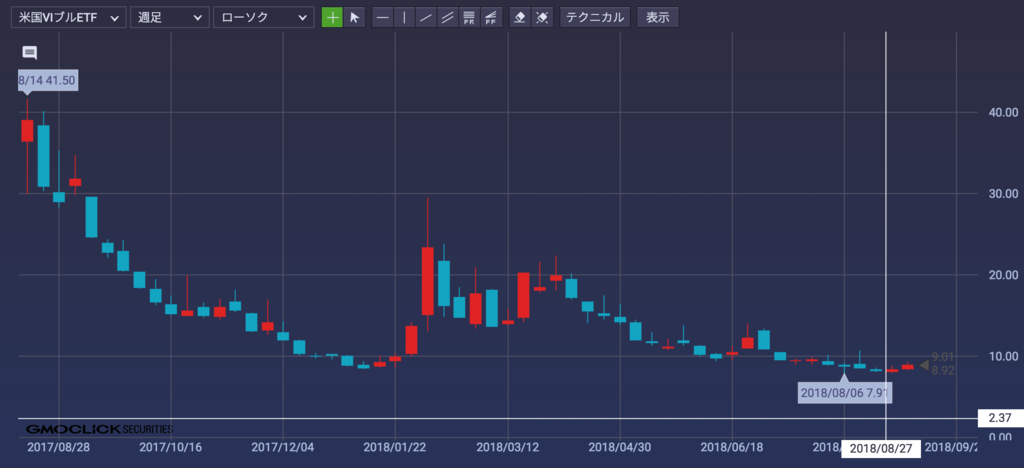Click the comment speech bubble icon
Image resolution: width=1024 pixels, height=468 pixels.
(x=29, y=53)
